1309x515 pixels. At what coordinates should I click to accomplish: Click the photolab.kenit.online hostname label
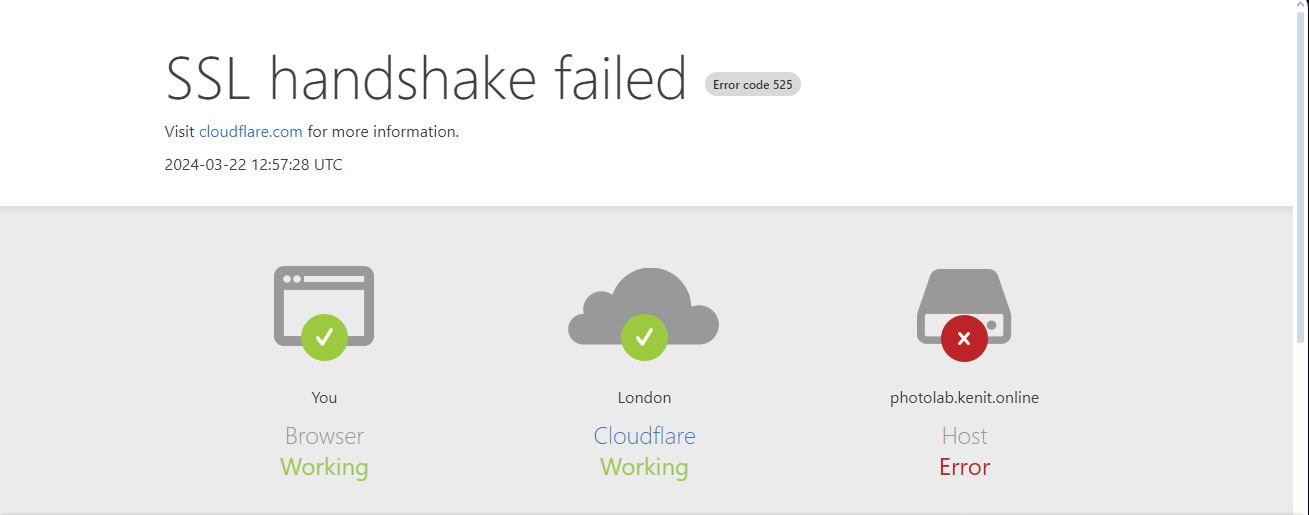964,397
